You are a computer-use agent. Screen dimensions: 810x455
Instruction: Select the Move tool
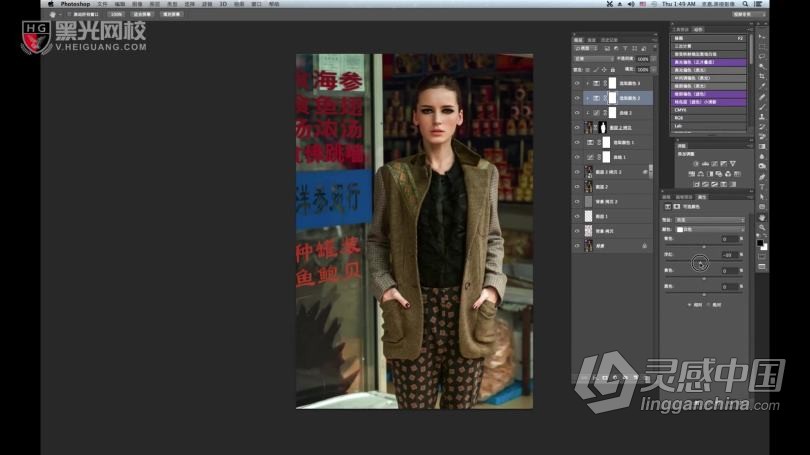click(x=762, y=37)
